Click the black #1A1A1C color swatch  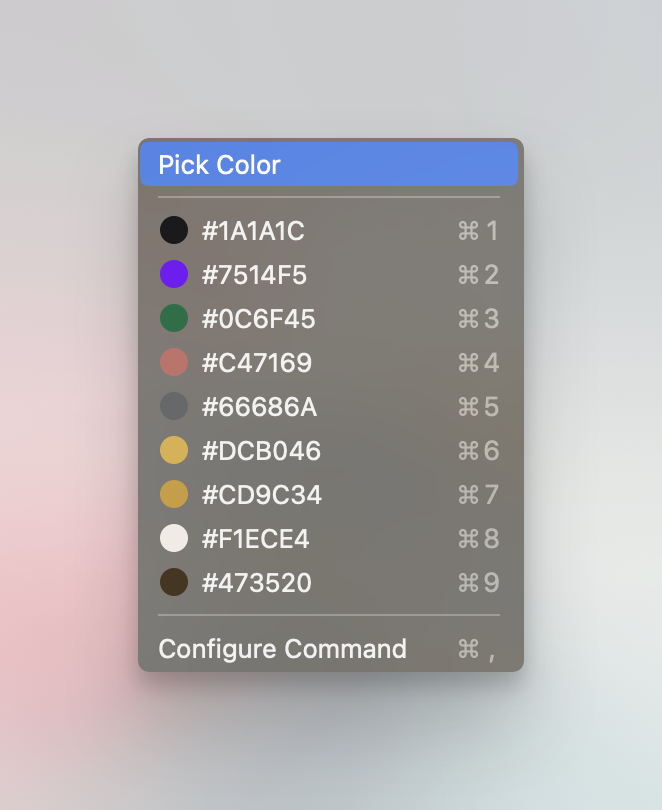pyautogui.click(x=174, y=230)
